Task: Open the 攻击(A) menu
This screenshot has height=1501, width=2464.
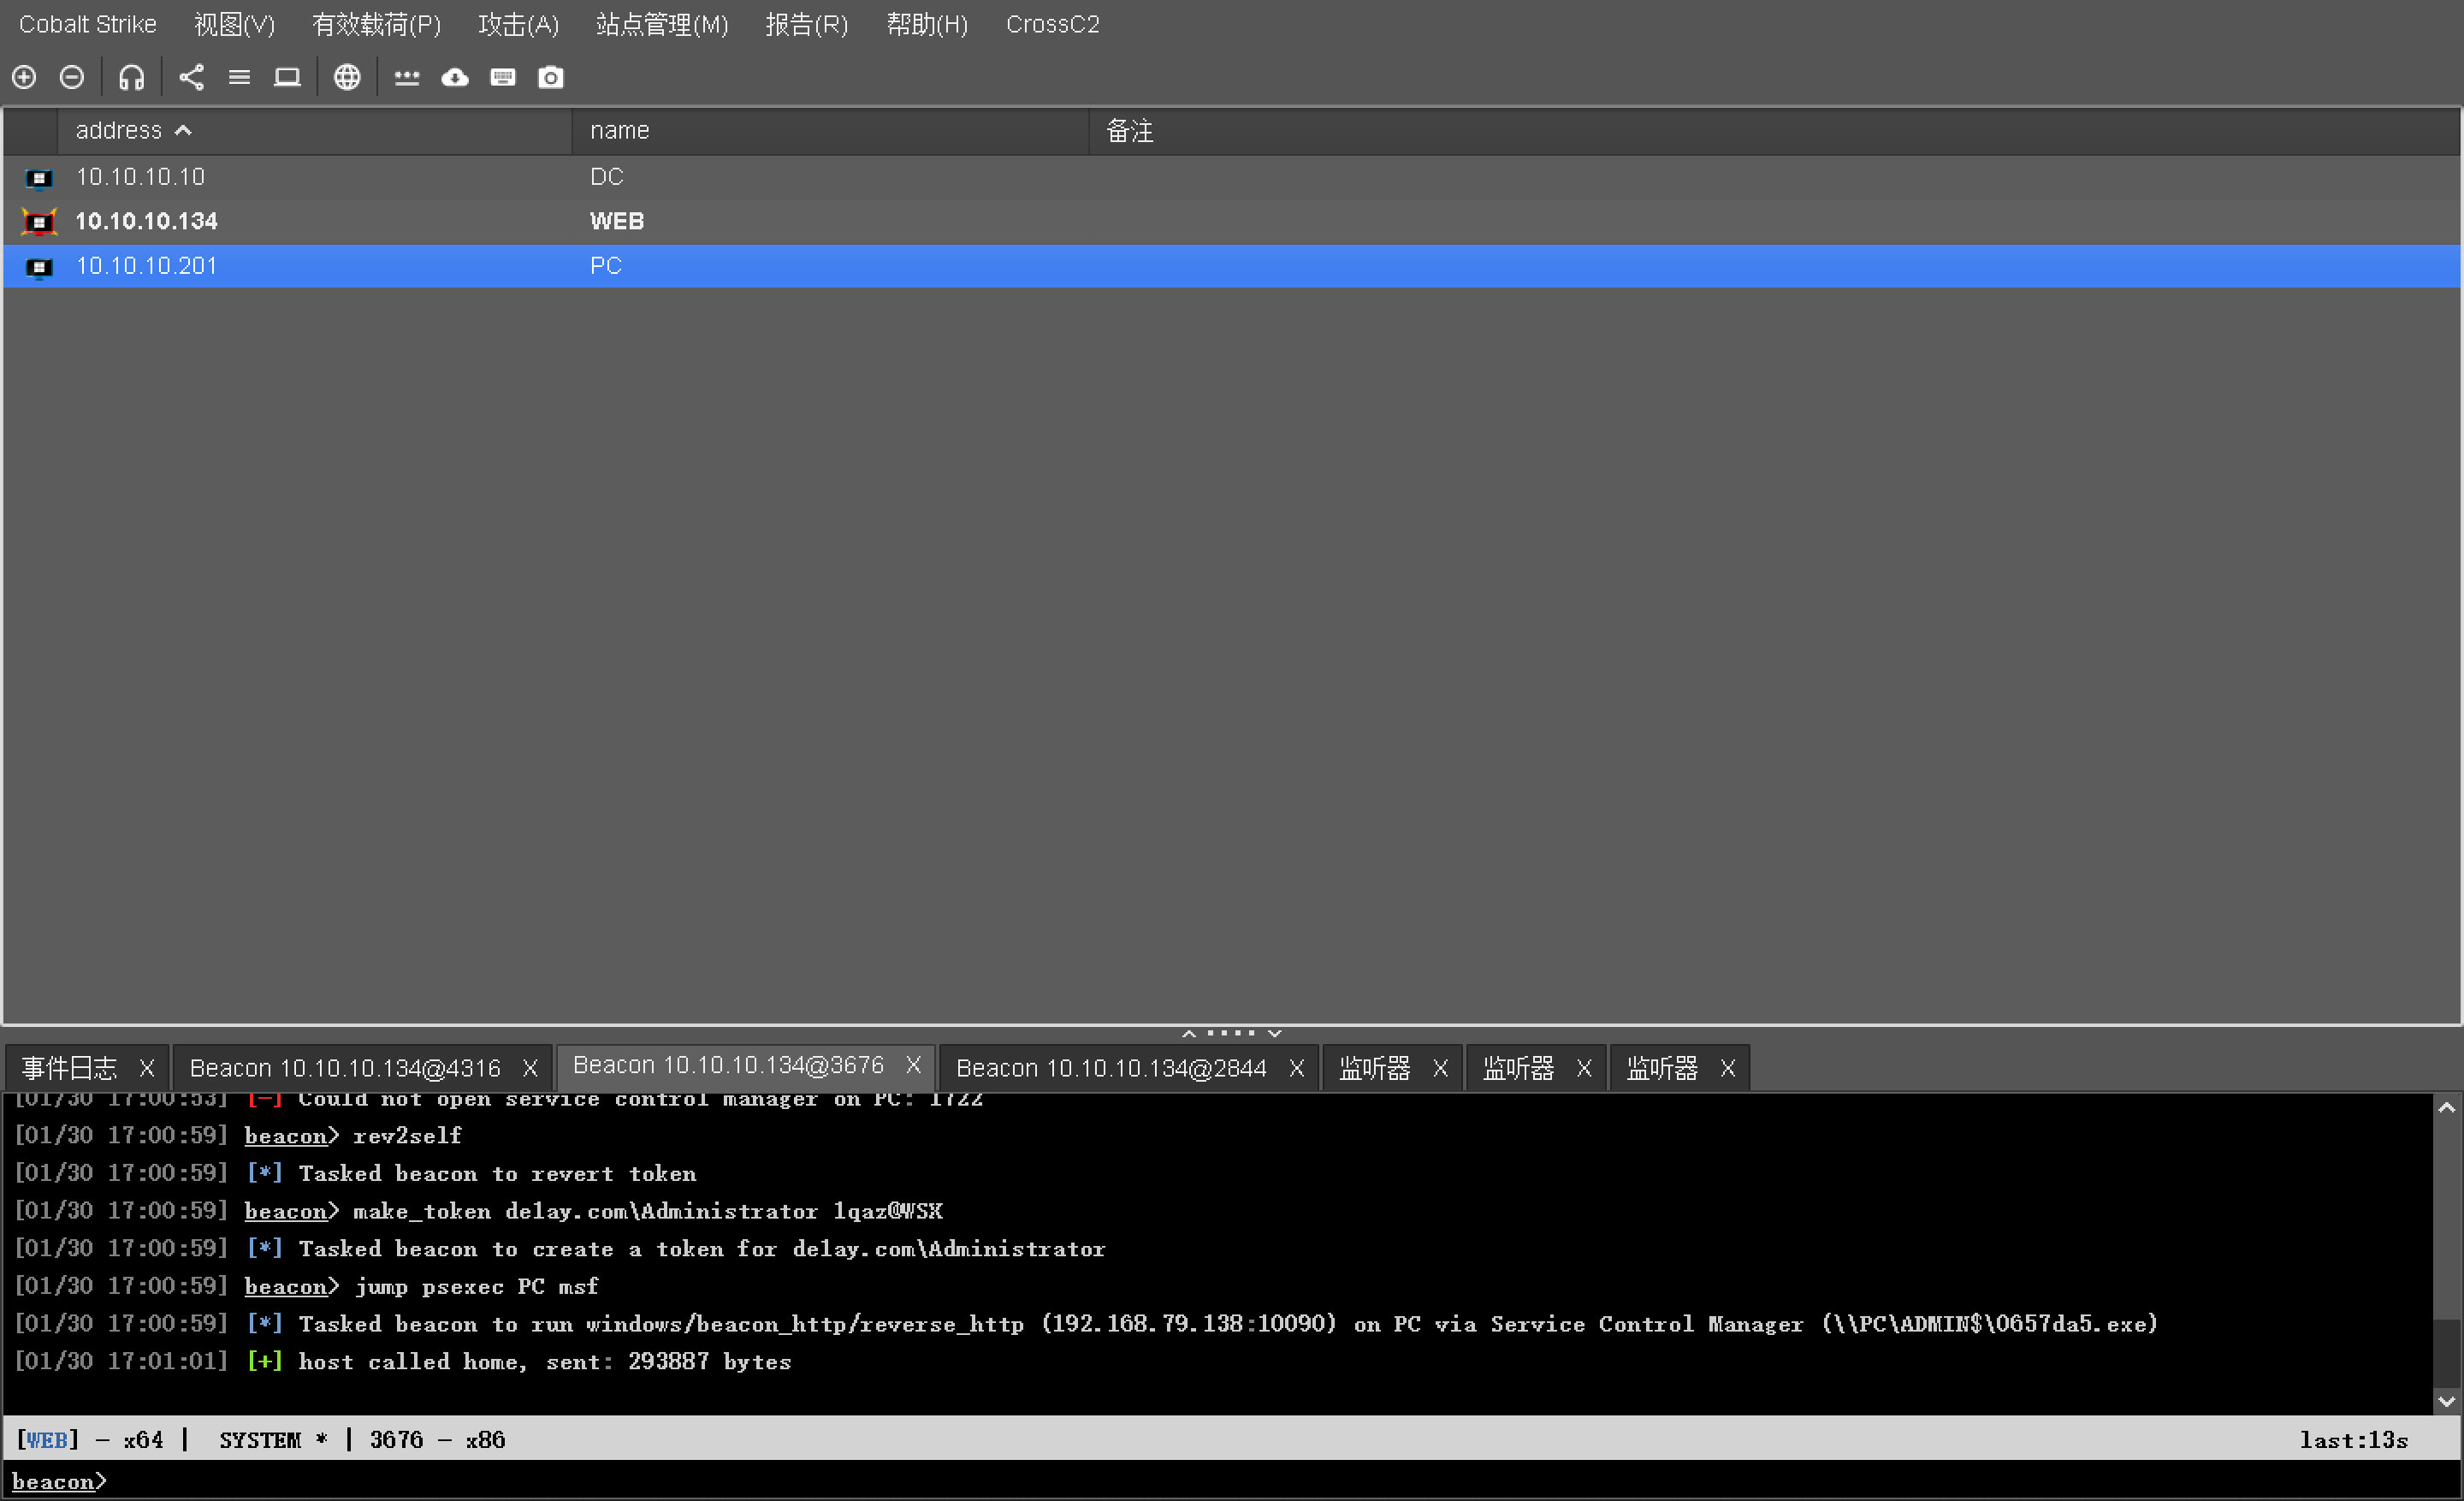Action: [518, 24]
